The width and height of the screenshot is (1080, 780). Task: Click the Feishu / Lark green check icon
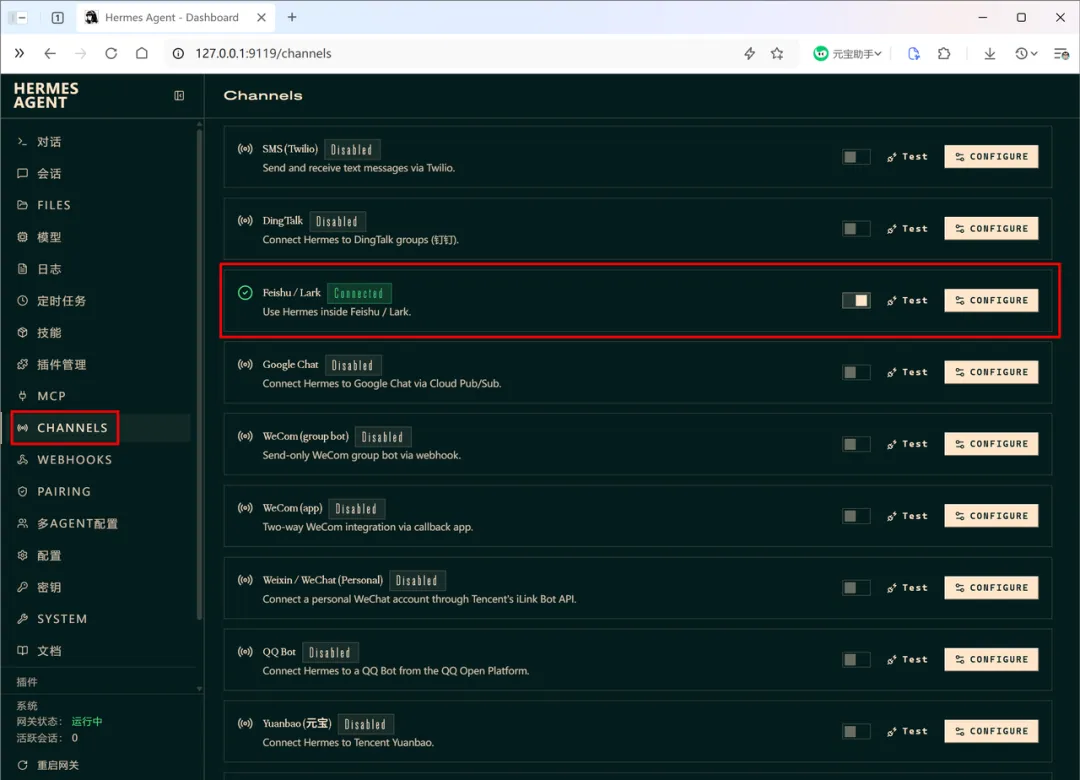point(245,293)
